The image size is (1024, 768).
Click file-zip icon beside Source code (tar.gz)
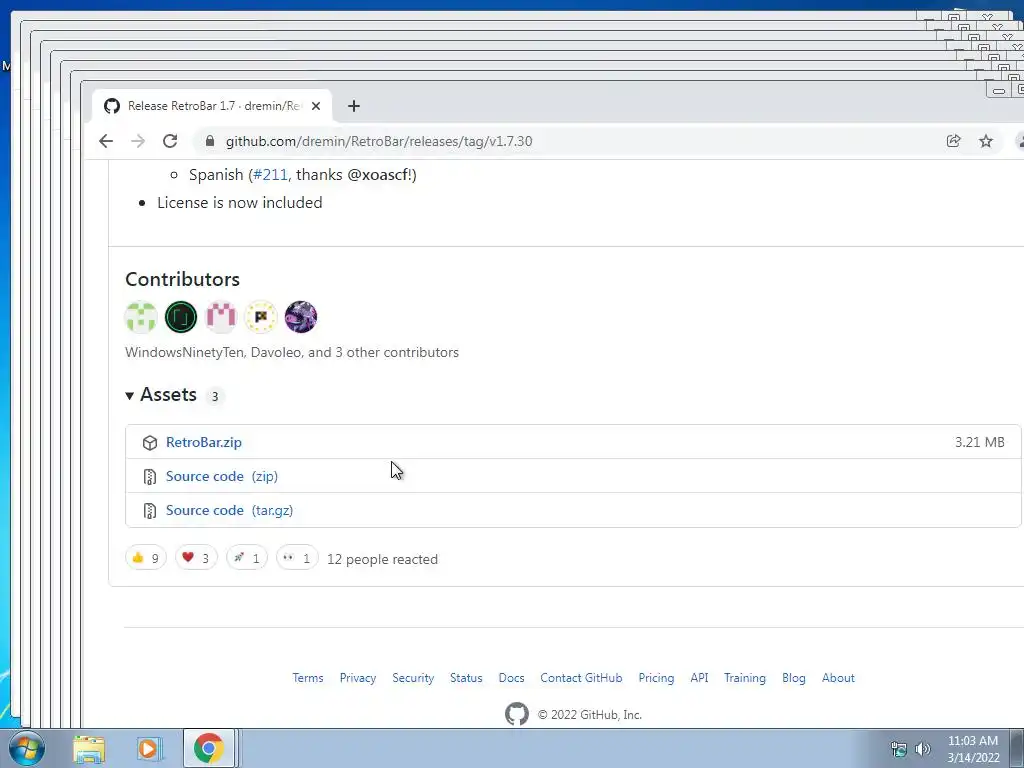[150, 511]
